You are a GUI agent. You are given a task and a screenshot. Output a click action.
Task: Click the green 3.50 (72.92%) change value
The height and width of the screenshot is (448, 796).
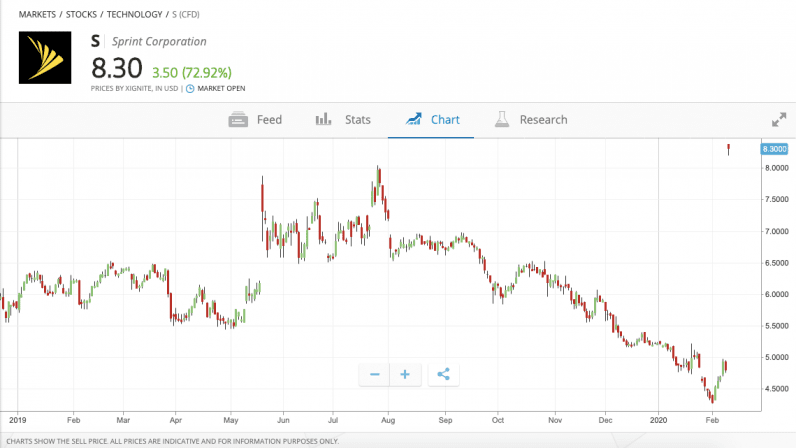click(191, 72)
